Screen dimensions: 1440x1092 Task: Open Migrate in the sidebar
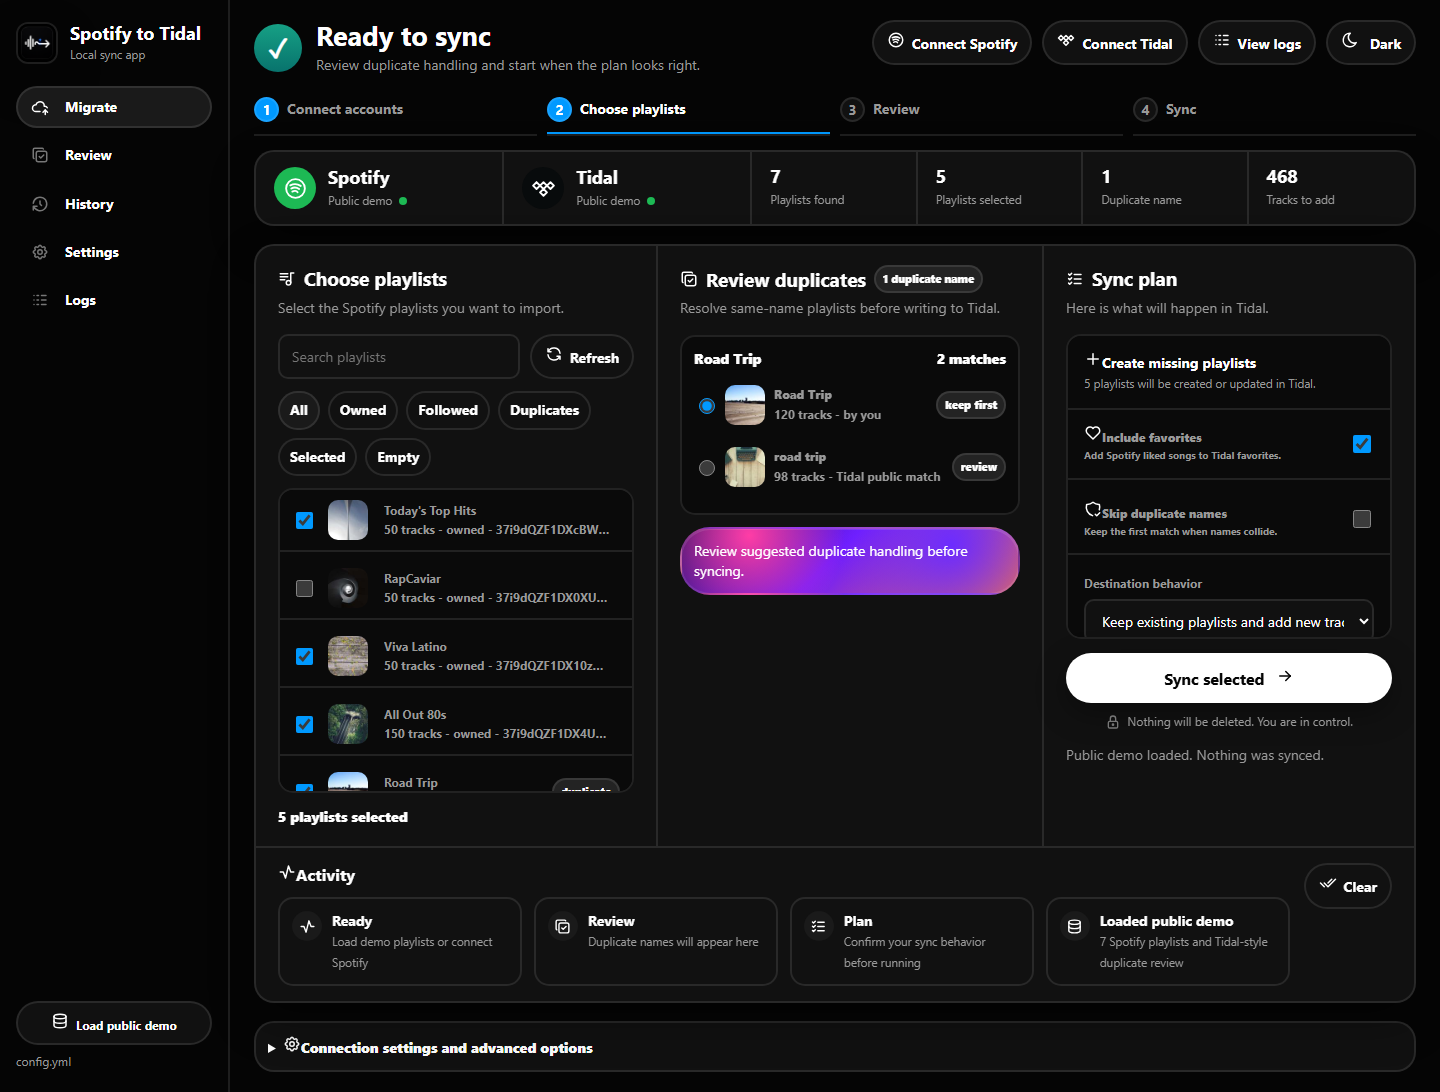coord(114,107)
